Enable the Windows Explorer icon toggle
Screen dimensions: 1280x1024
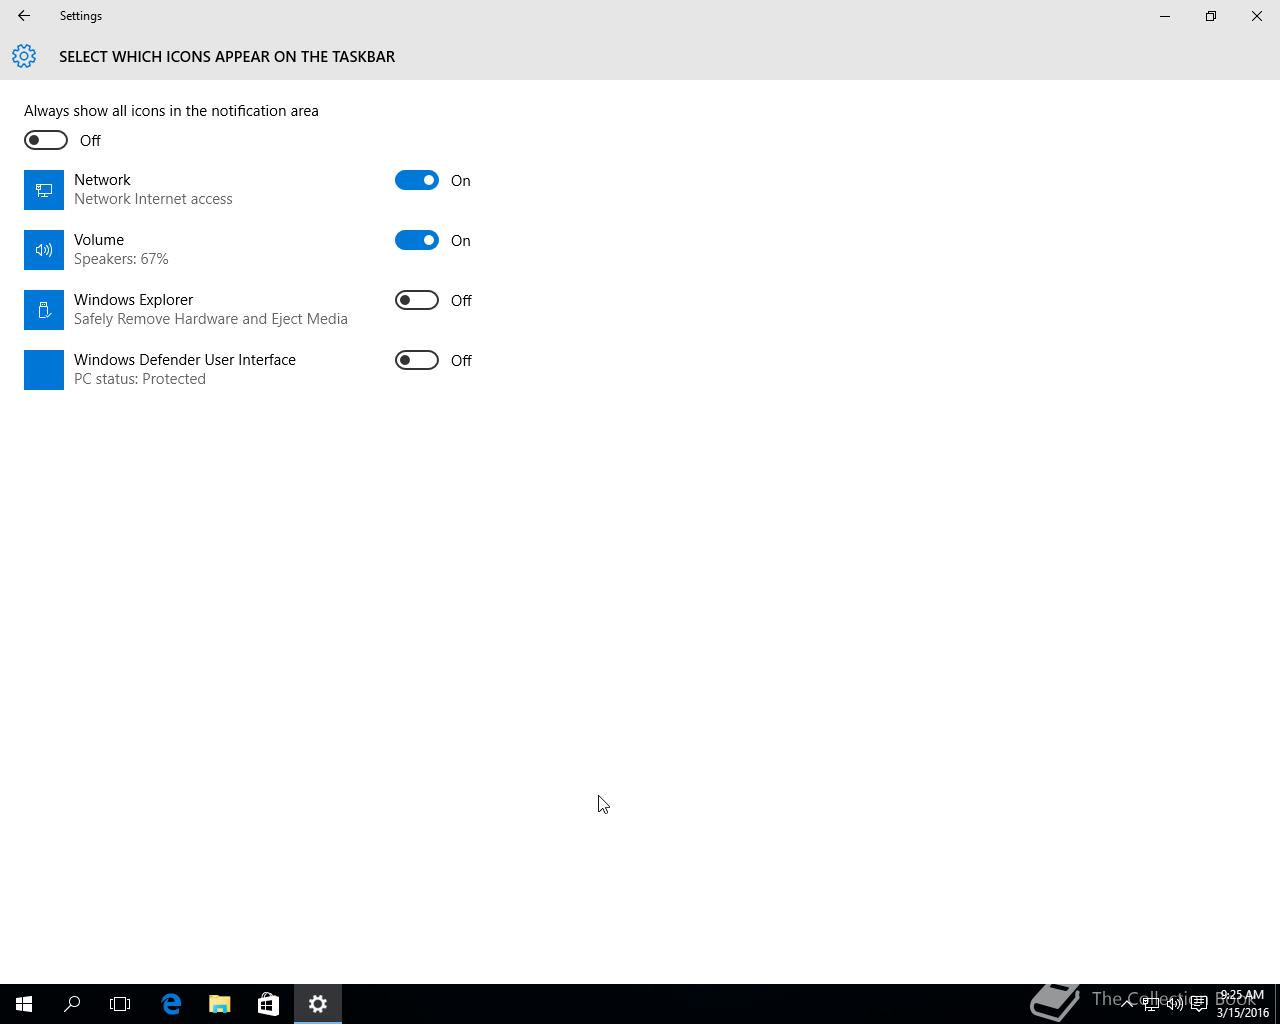click(417, 300)
